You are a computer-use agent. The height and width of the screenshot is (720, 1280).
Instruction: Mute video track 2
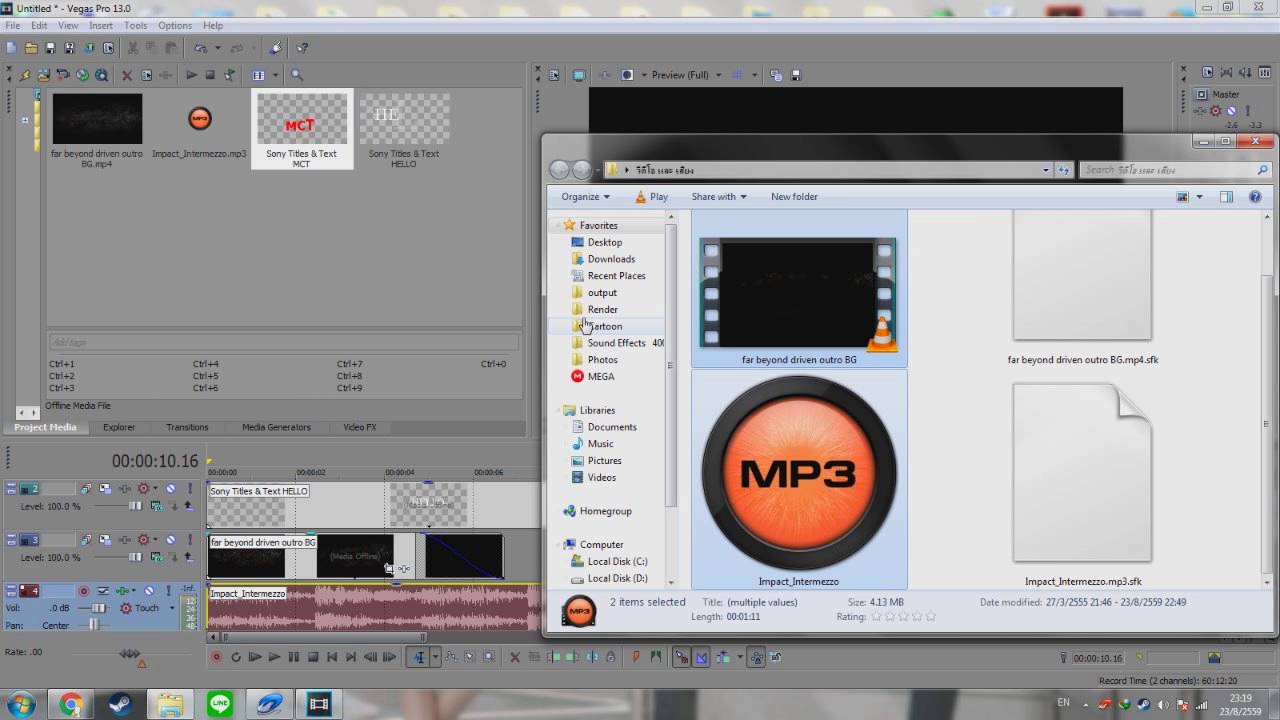click(x=170, y=489)
